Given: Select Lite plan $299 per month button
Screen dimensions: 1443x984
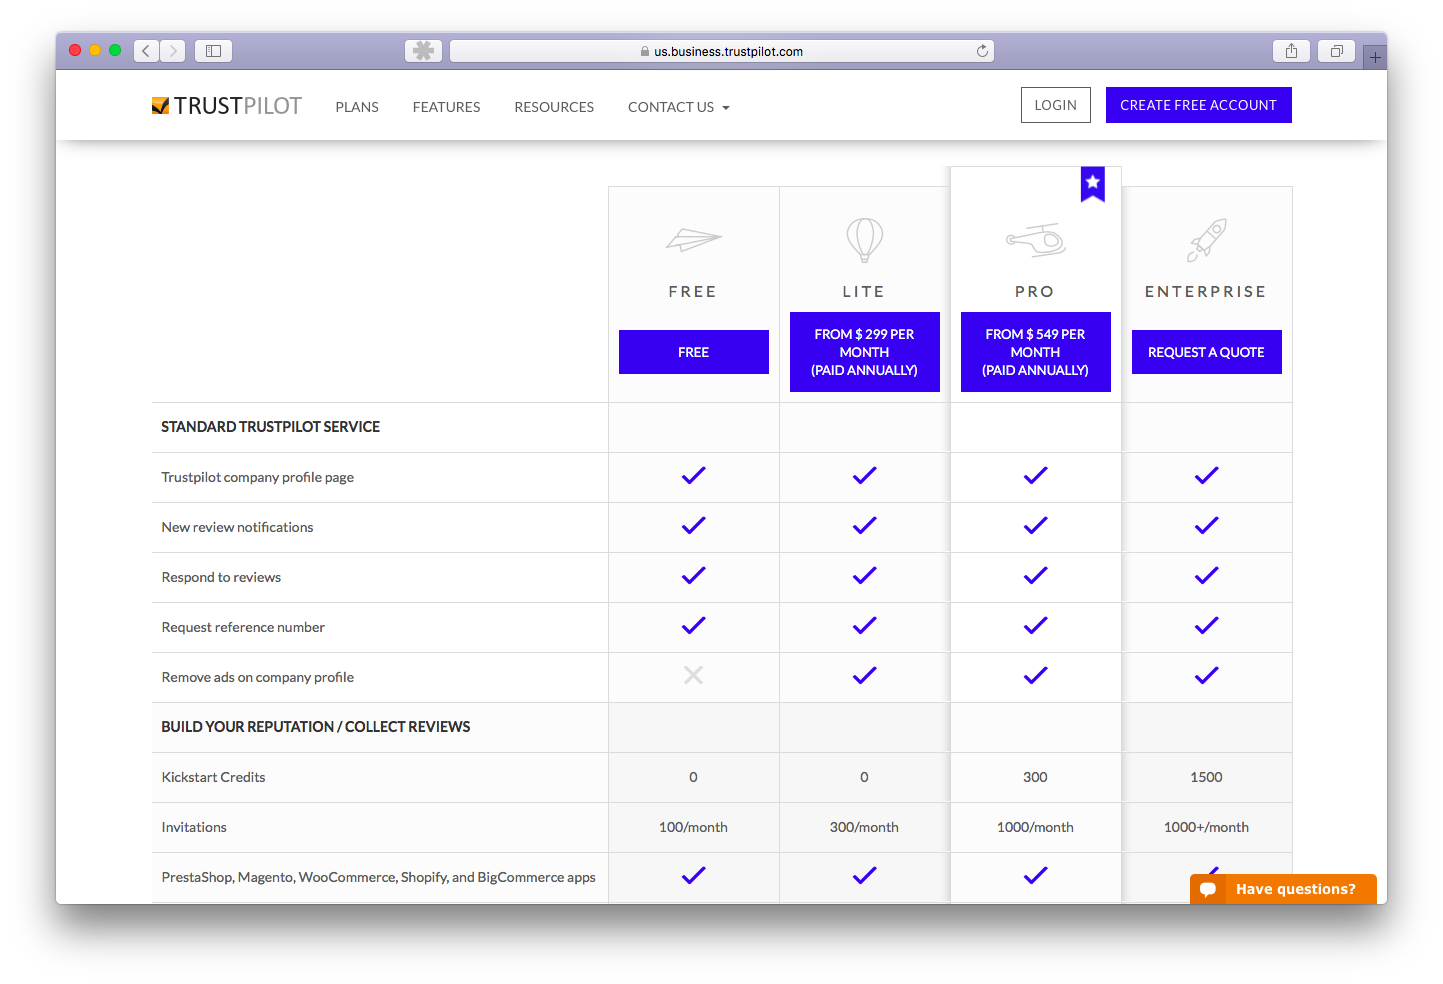Looking at the screenshot, I should pyautogui.click(x=864, y=352).
